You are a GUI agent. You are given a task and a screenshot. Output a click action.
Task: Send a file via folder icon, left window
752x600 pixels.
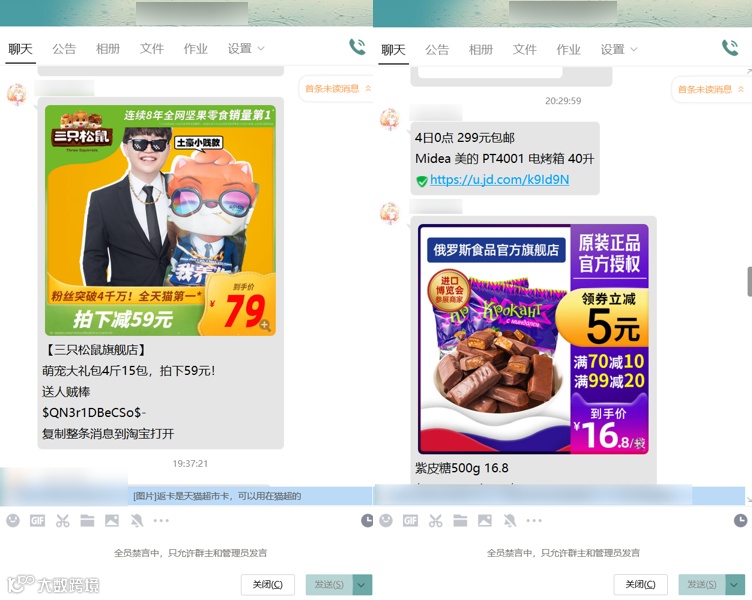tap(87, 520)
